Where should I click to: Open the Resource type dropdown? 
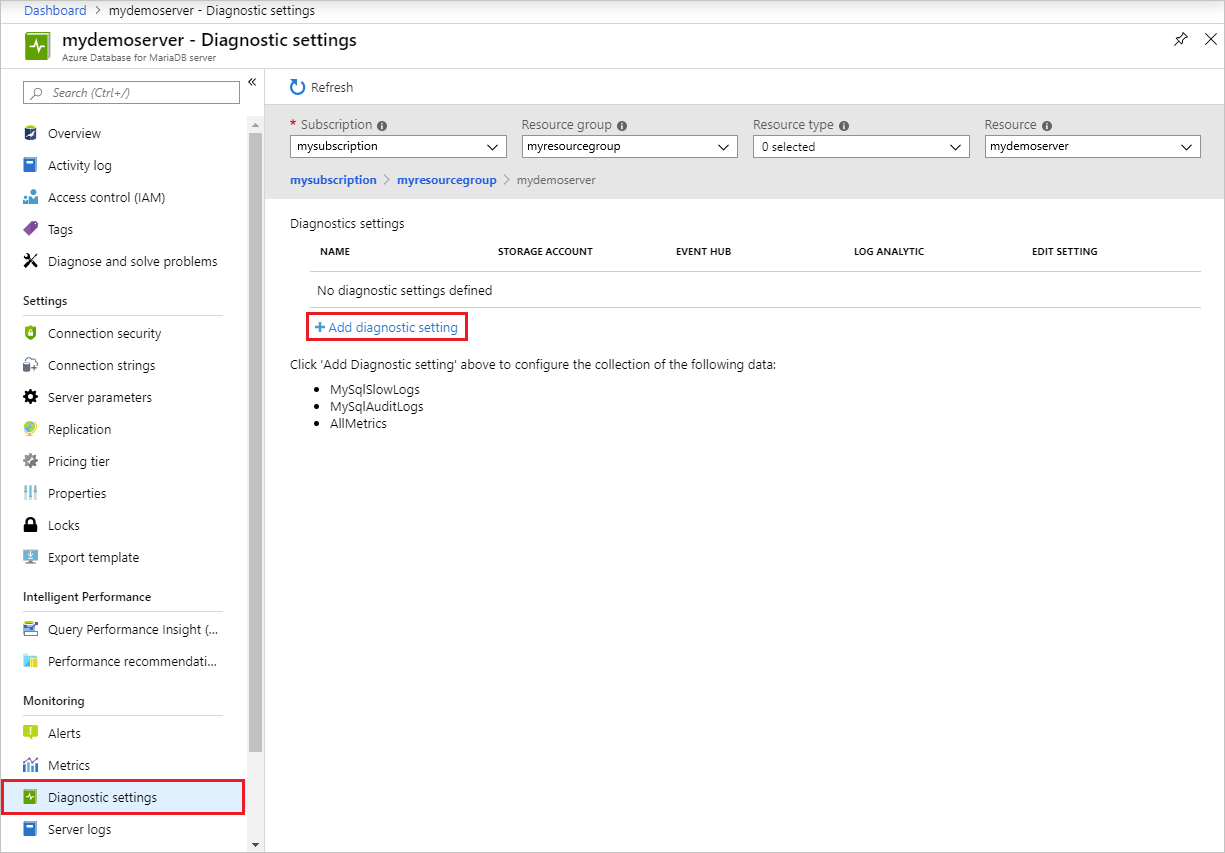click(x=860, y=146)
